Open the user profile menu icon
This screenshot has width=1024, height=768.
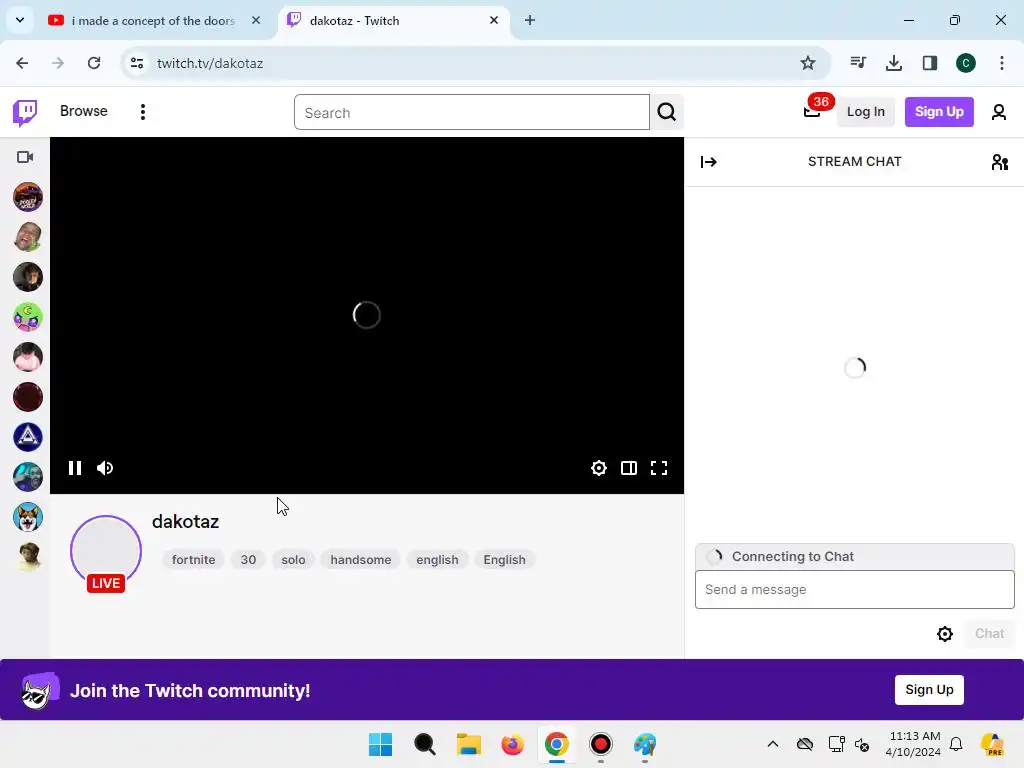point(999,112)
